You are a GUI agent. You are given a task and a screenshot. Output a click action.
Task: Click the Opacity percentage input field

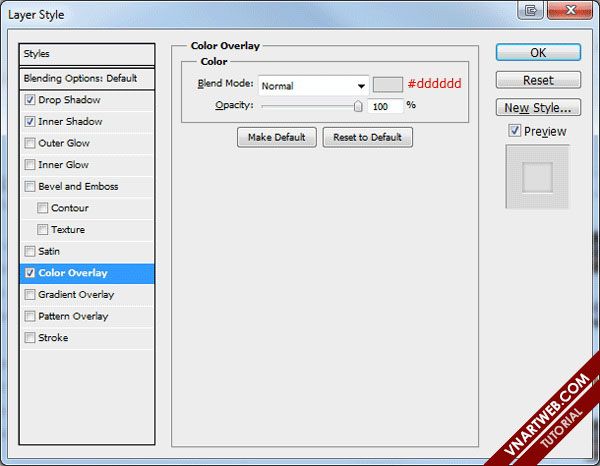385,105
